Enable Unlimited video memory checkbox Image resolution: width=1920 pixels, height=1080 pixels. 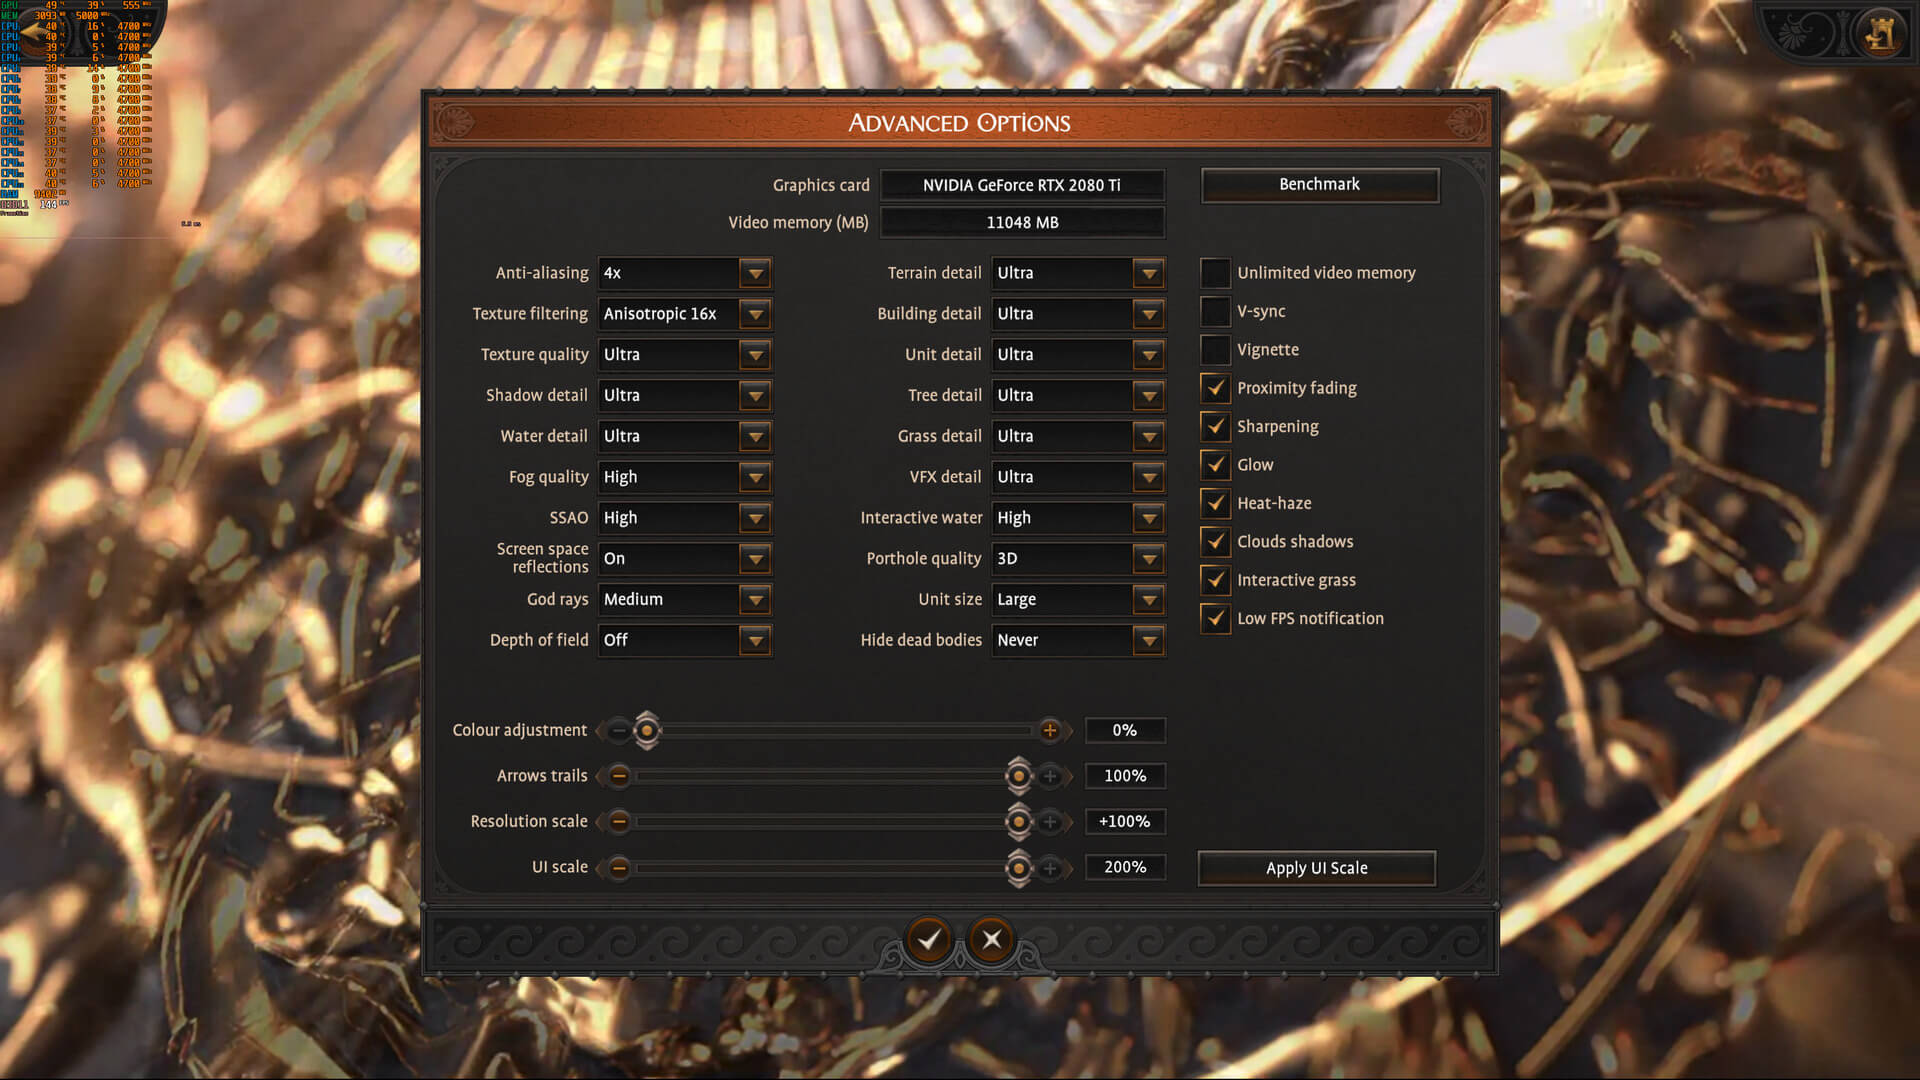1215,273
